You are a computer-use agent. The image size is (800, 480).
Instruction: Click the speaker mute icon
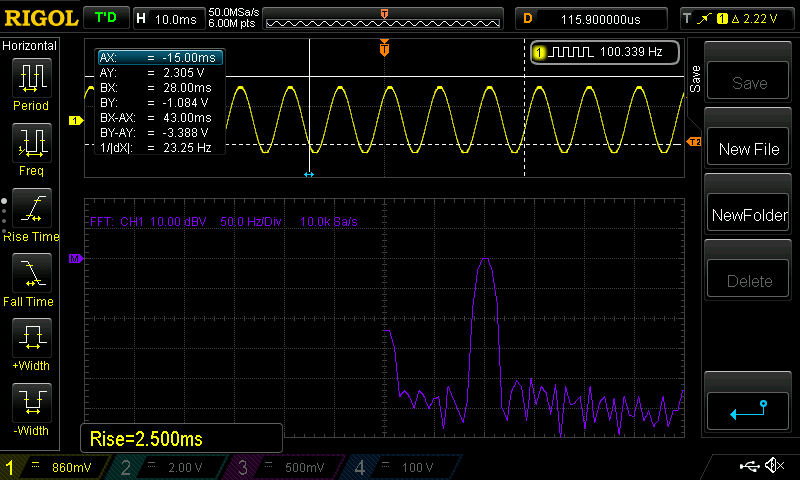(773, 466)
